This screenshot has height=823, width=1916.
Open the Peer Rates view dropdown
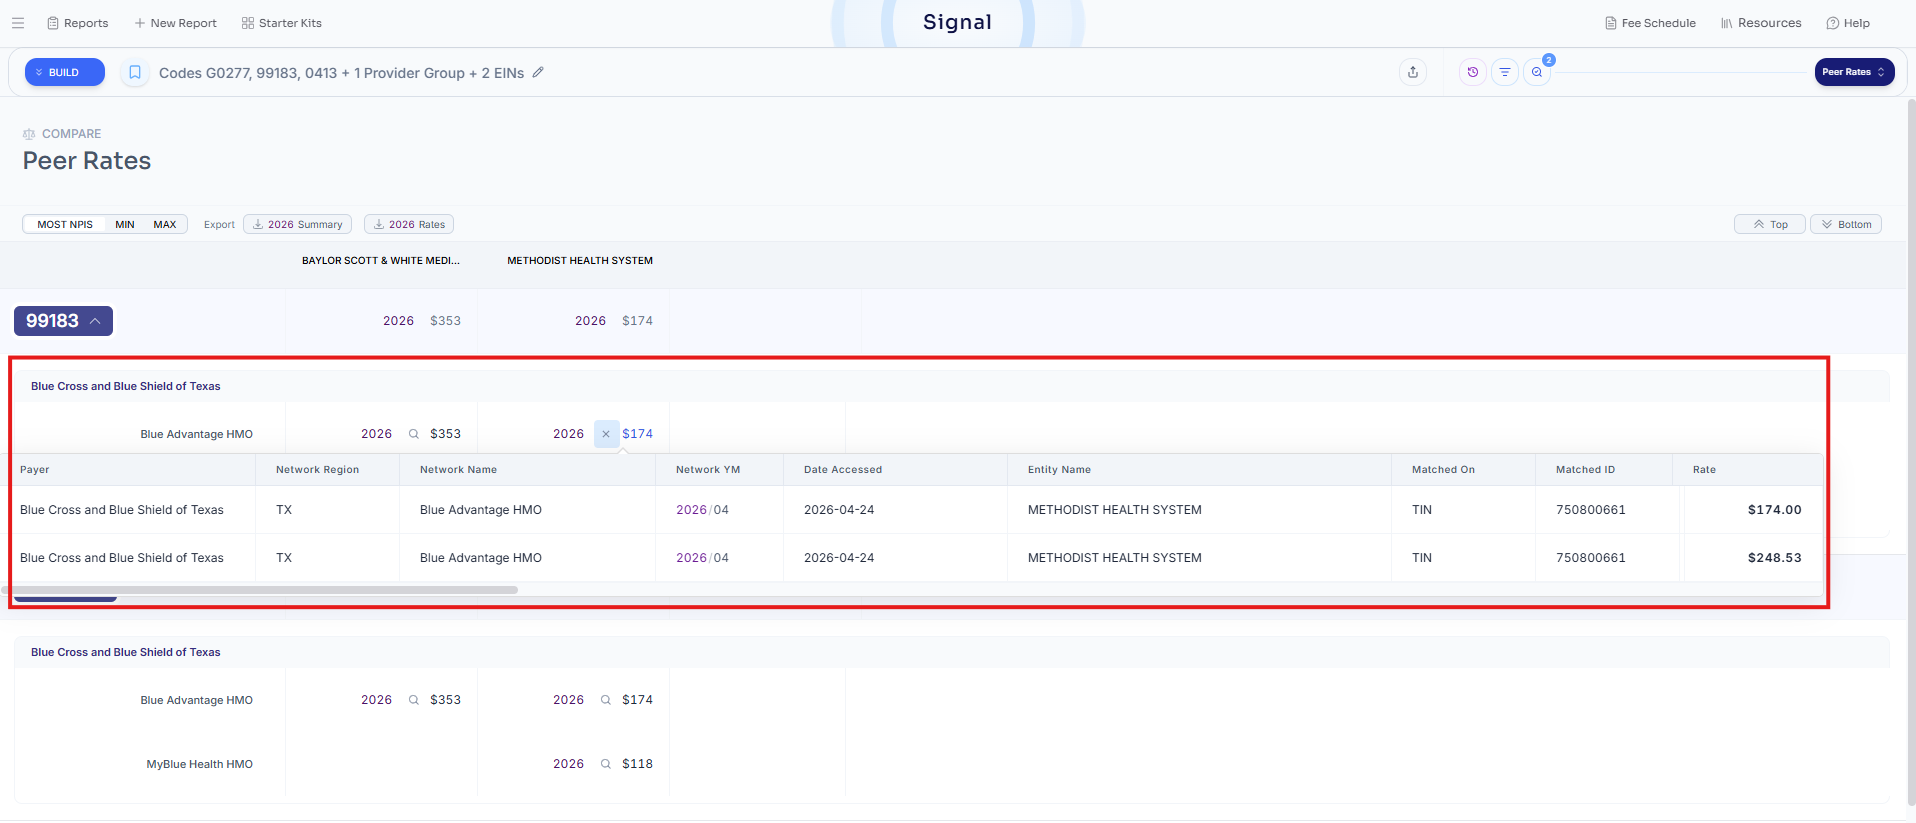[x=1854, y=72]
